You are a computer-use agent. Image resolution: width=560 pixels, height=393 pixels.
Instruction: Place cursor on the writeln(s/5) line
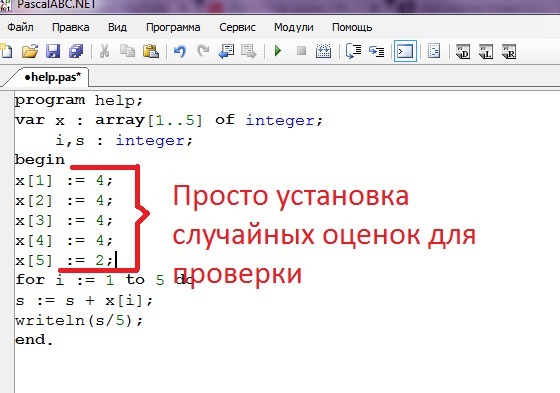pos(79,320)
